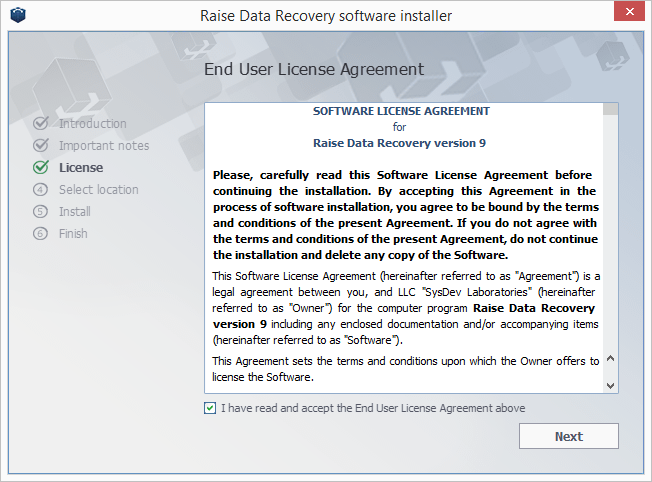The image size is (652, 482).
Task: Click the step 6 circle icon
Action: (40, 234)
